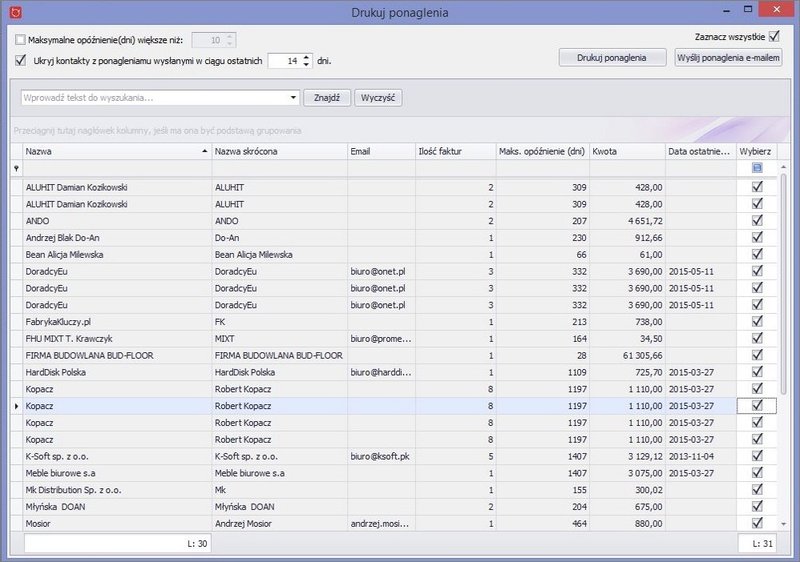Click the red app icon in title bar

(x=14, y=12)
